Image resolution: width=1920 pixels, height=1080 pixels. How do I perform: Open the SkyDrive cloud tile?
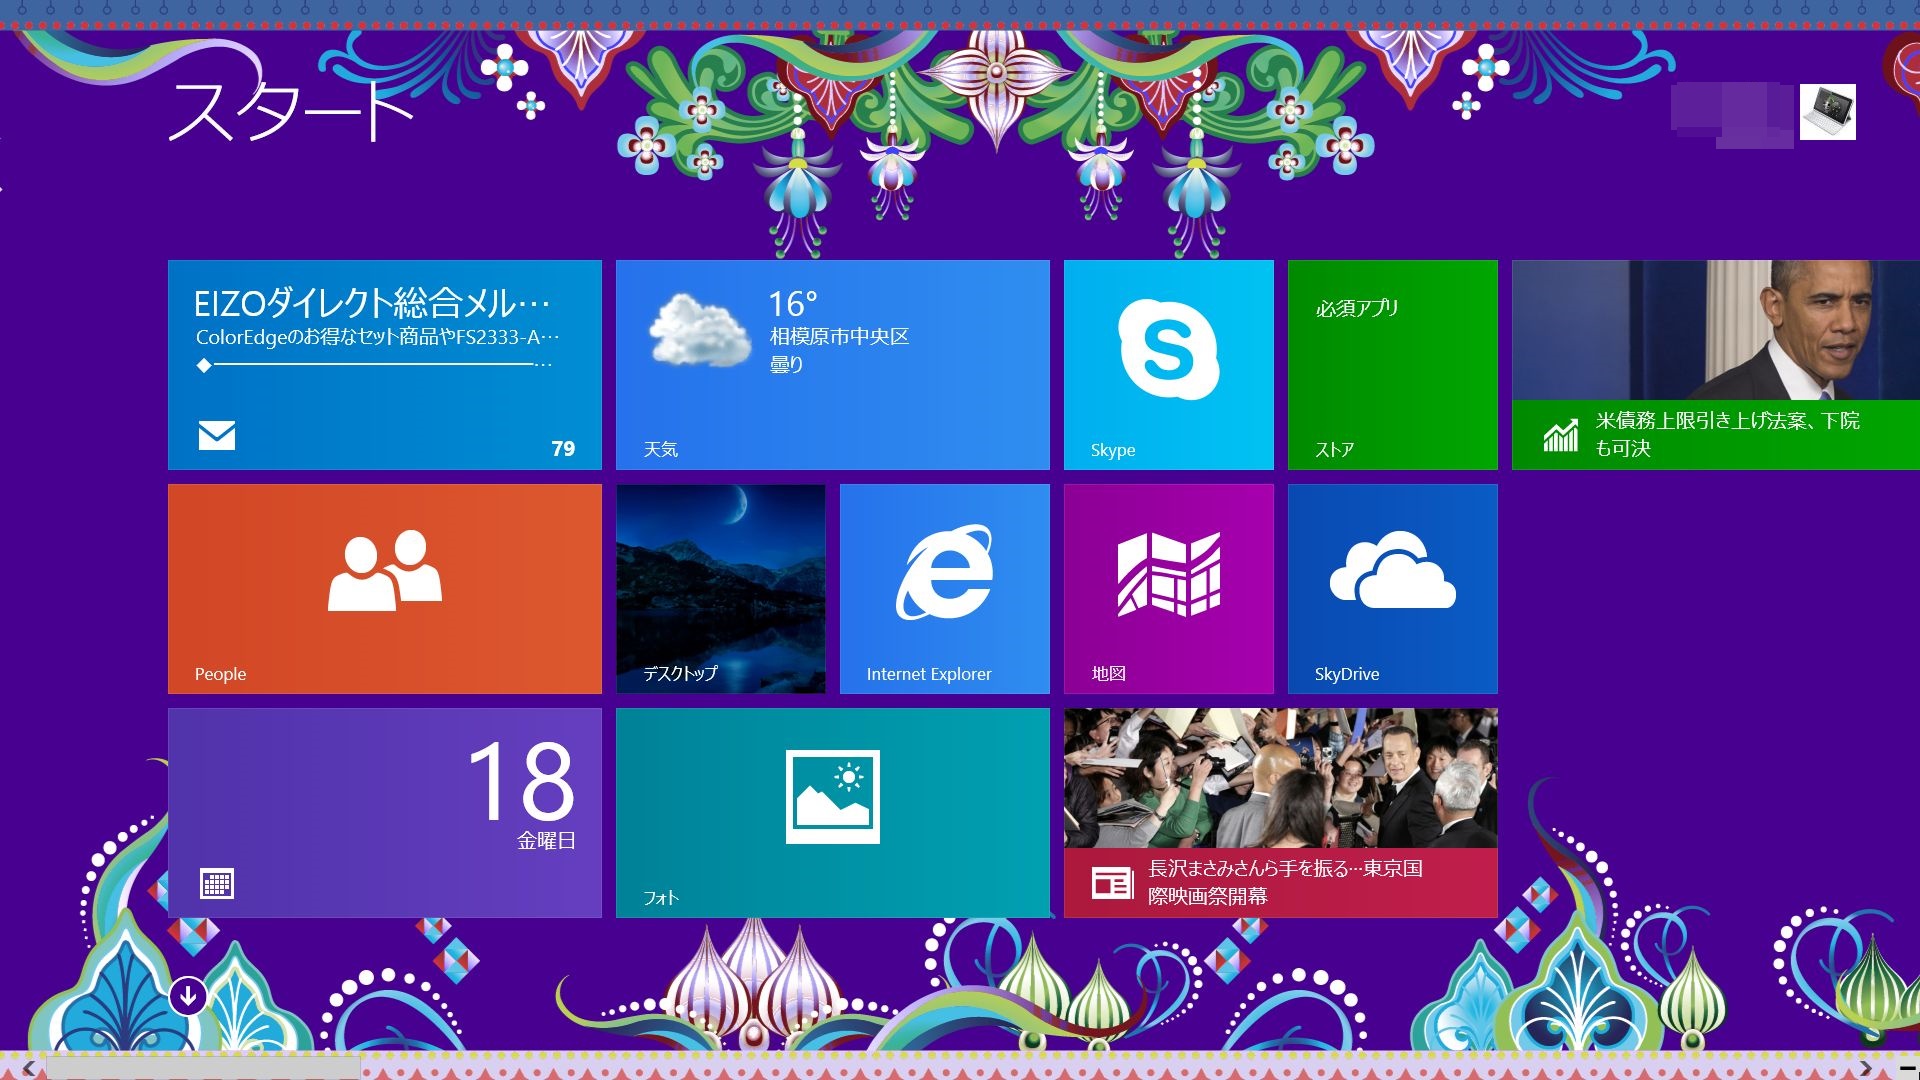click(1392, 589)
